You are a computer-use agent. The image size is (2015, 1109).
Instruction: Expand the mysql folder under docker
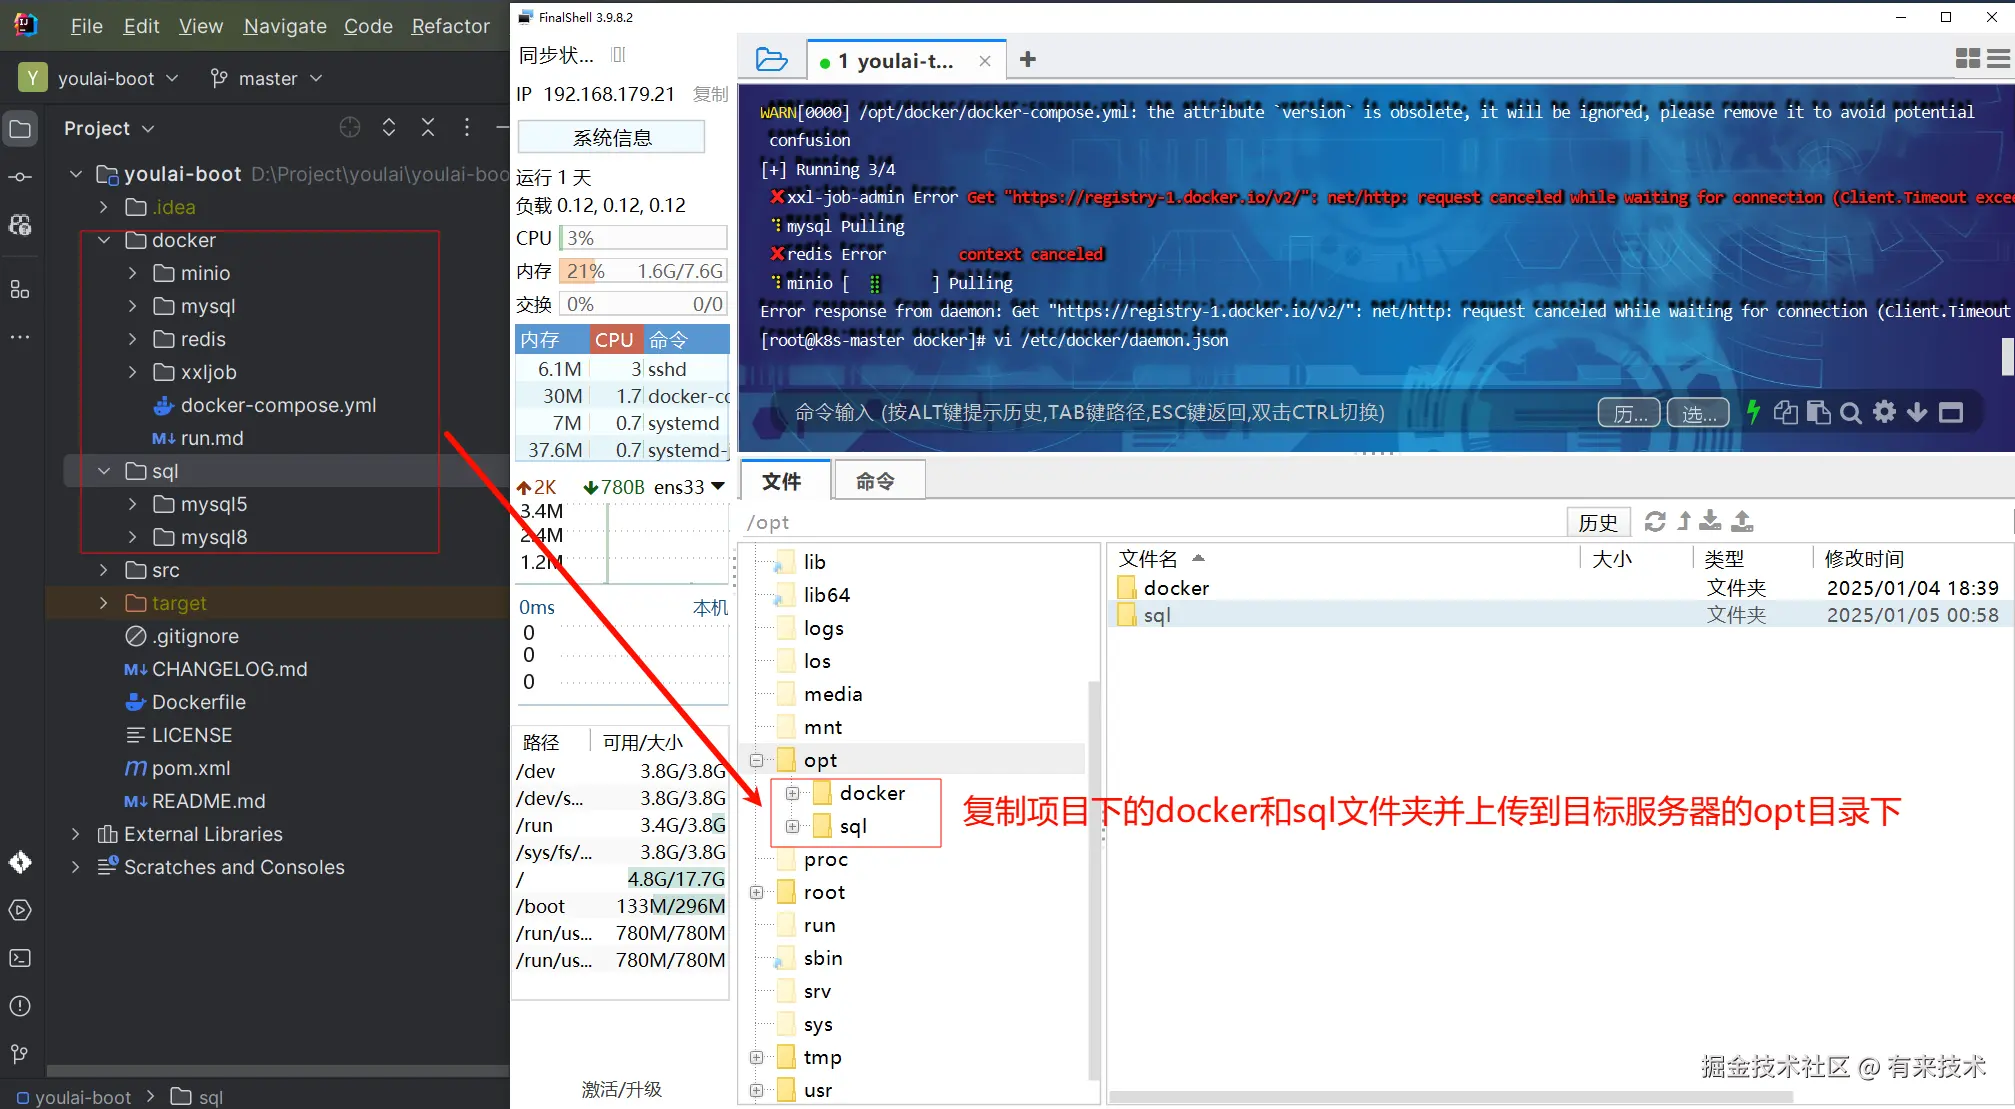[x=133, y=306]
